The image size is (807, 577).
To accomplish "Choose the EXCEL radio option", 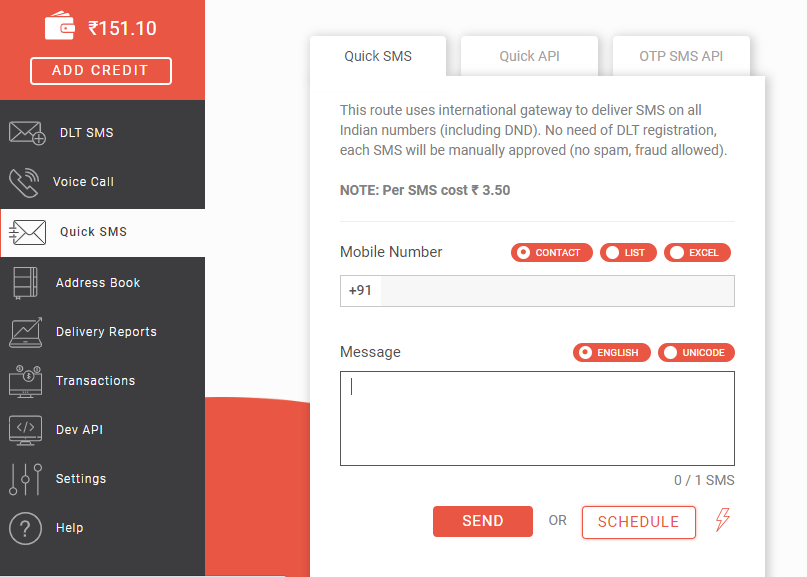I will (697, 253).
